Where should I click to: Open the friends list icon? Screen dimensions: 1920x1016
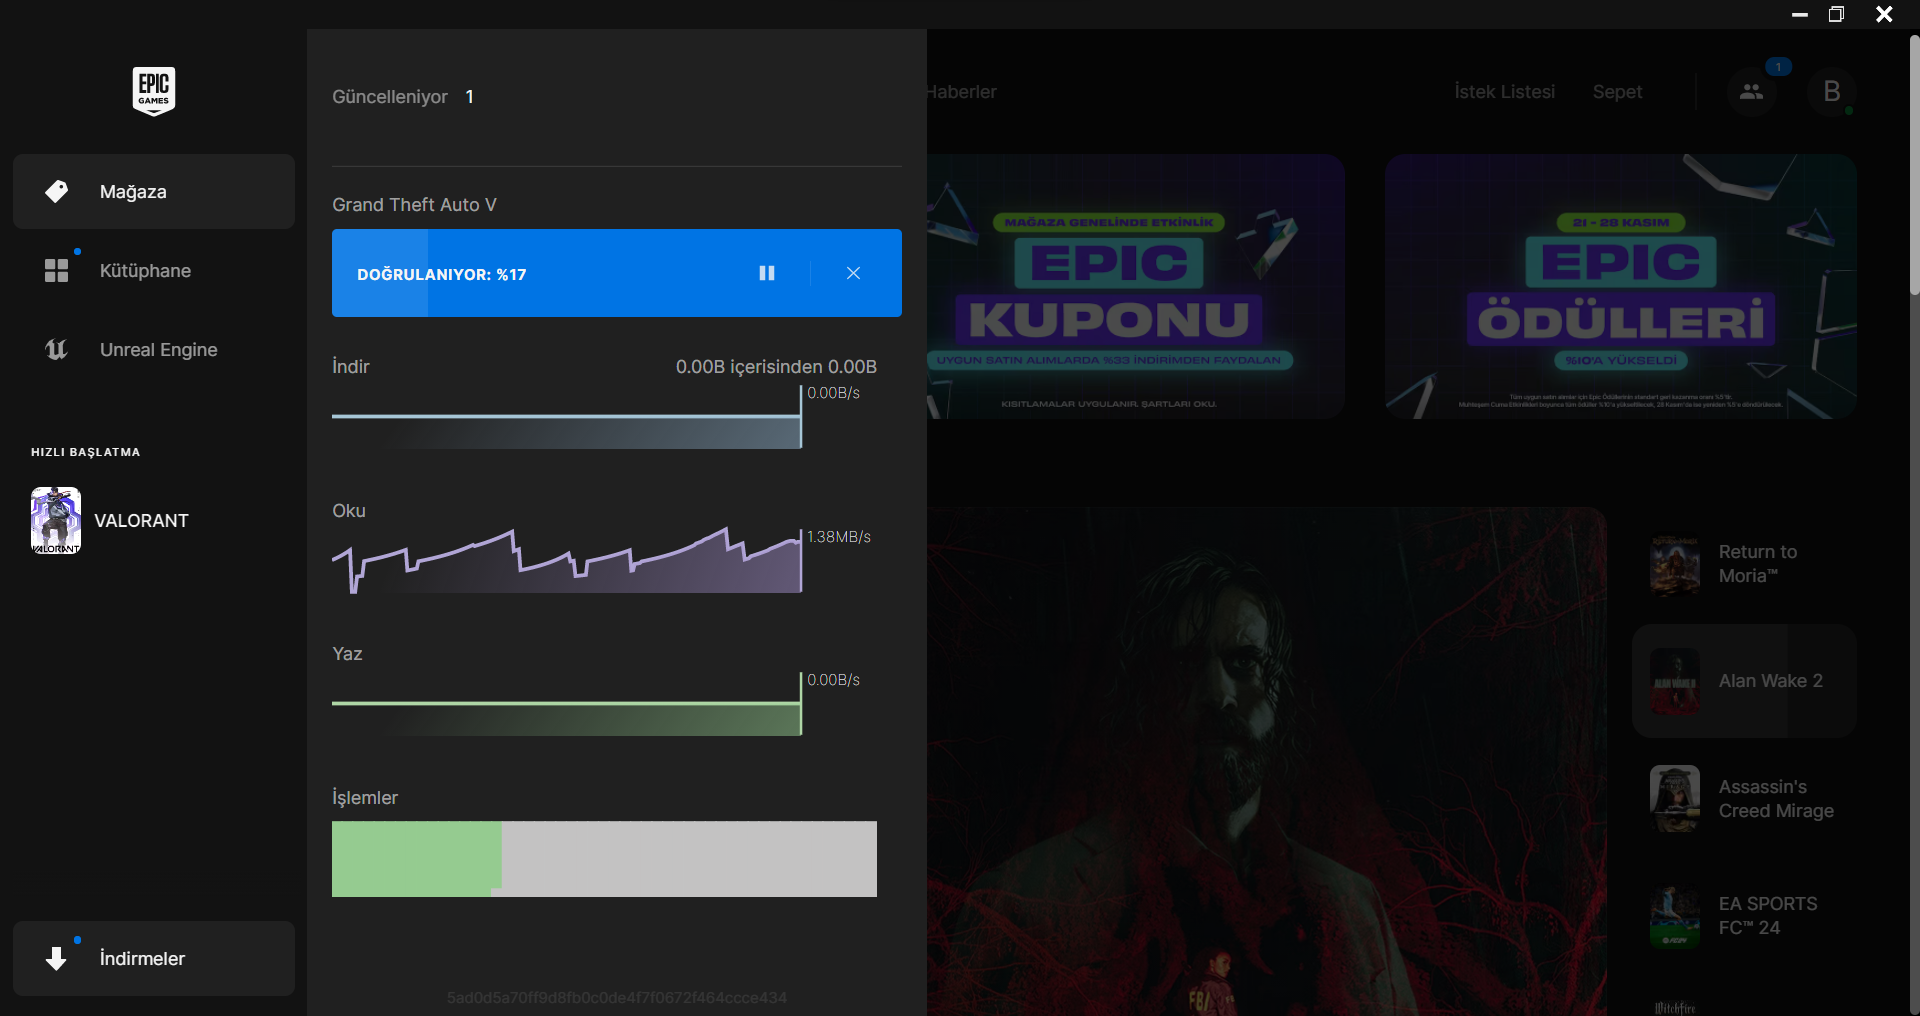coord(1751,91)
